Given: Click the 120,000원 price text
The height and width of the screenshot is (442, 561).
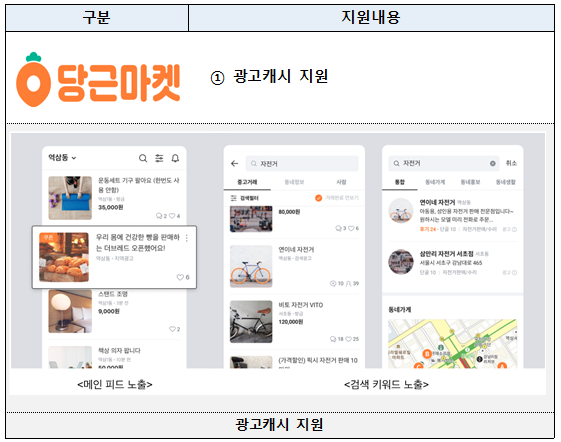Looking at the screenshot, I should coord(291,322).
